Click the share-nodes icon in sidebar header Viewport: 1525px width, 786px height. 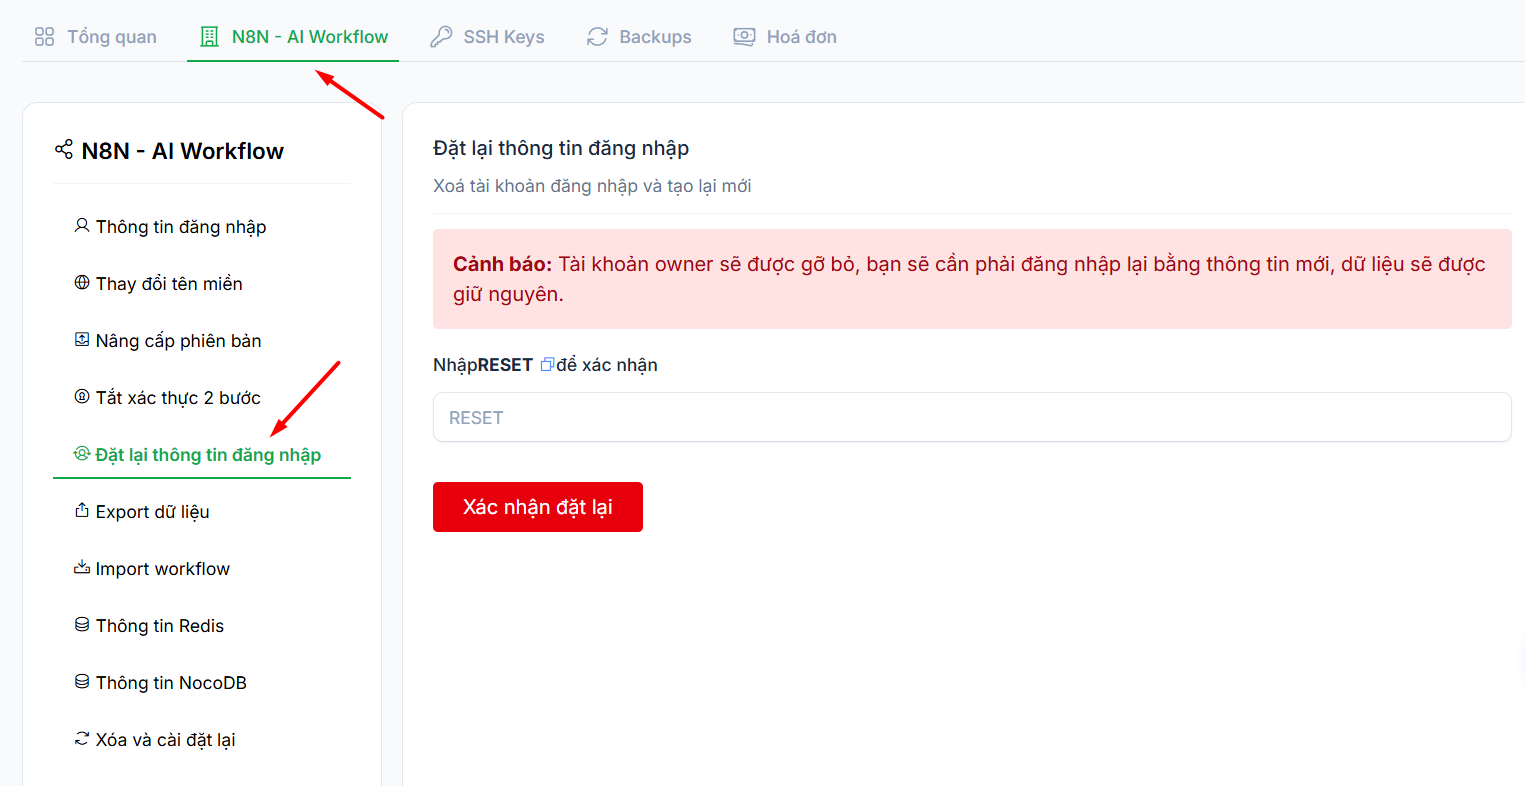point(64,150)
